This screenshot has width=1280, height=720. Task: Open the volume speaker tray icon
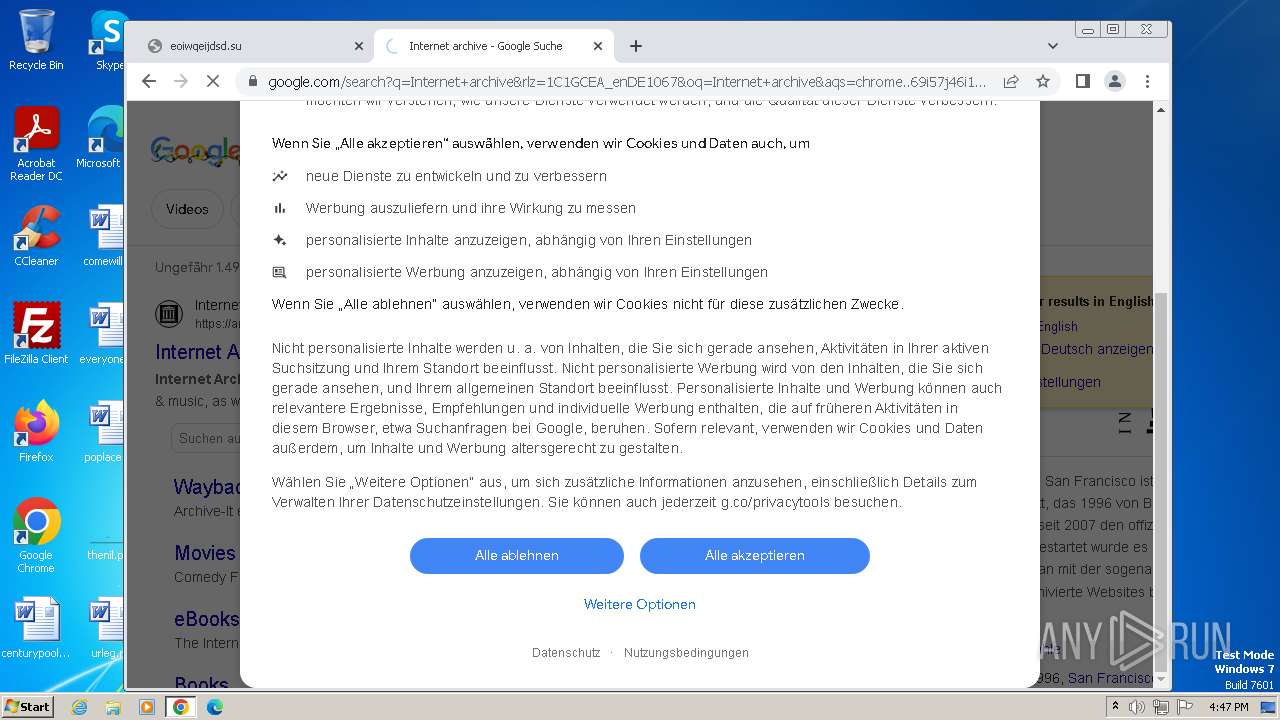click(x=1137, y=707)
